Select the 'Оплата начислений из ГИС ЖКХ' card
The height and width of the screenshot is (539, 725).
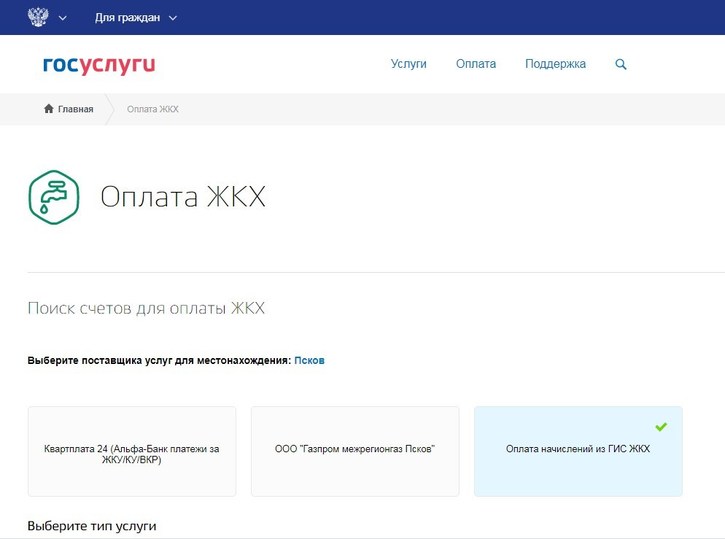click(x=578, y=452)
